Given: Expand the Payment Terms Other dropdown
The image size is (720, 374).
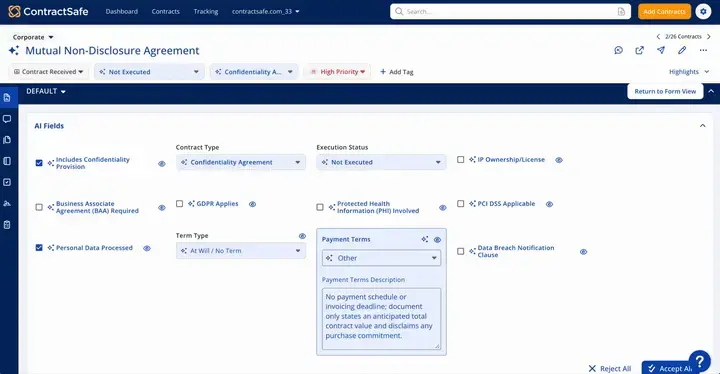Looking at the screenshot, I should pos(381,258).
